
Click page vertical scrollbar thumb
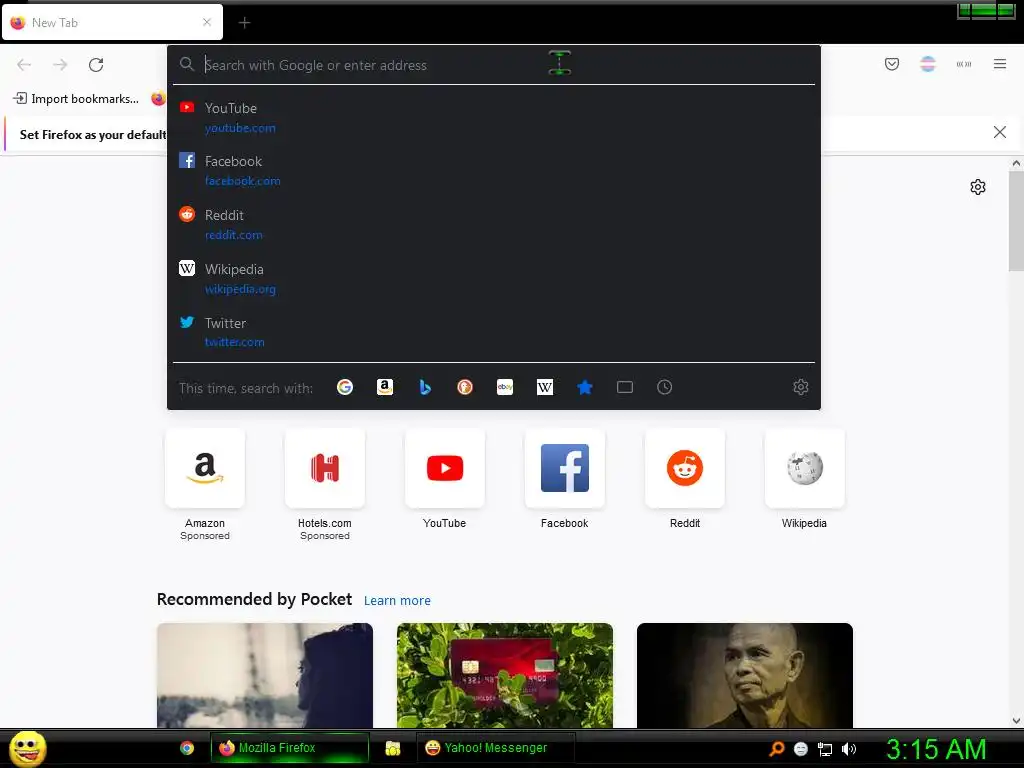pos(1016,221)
